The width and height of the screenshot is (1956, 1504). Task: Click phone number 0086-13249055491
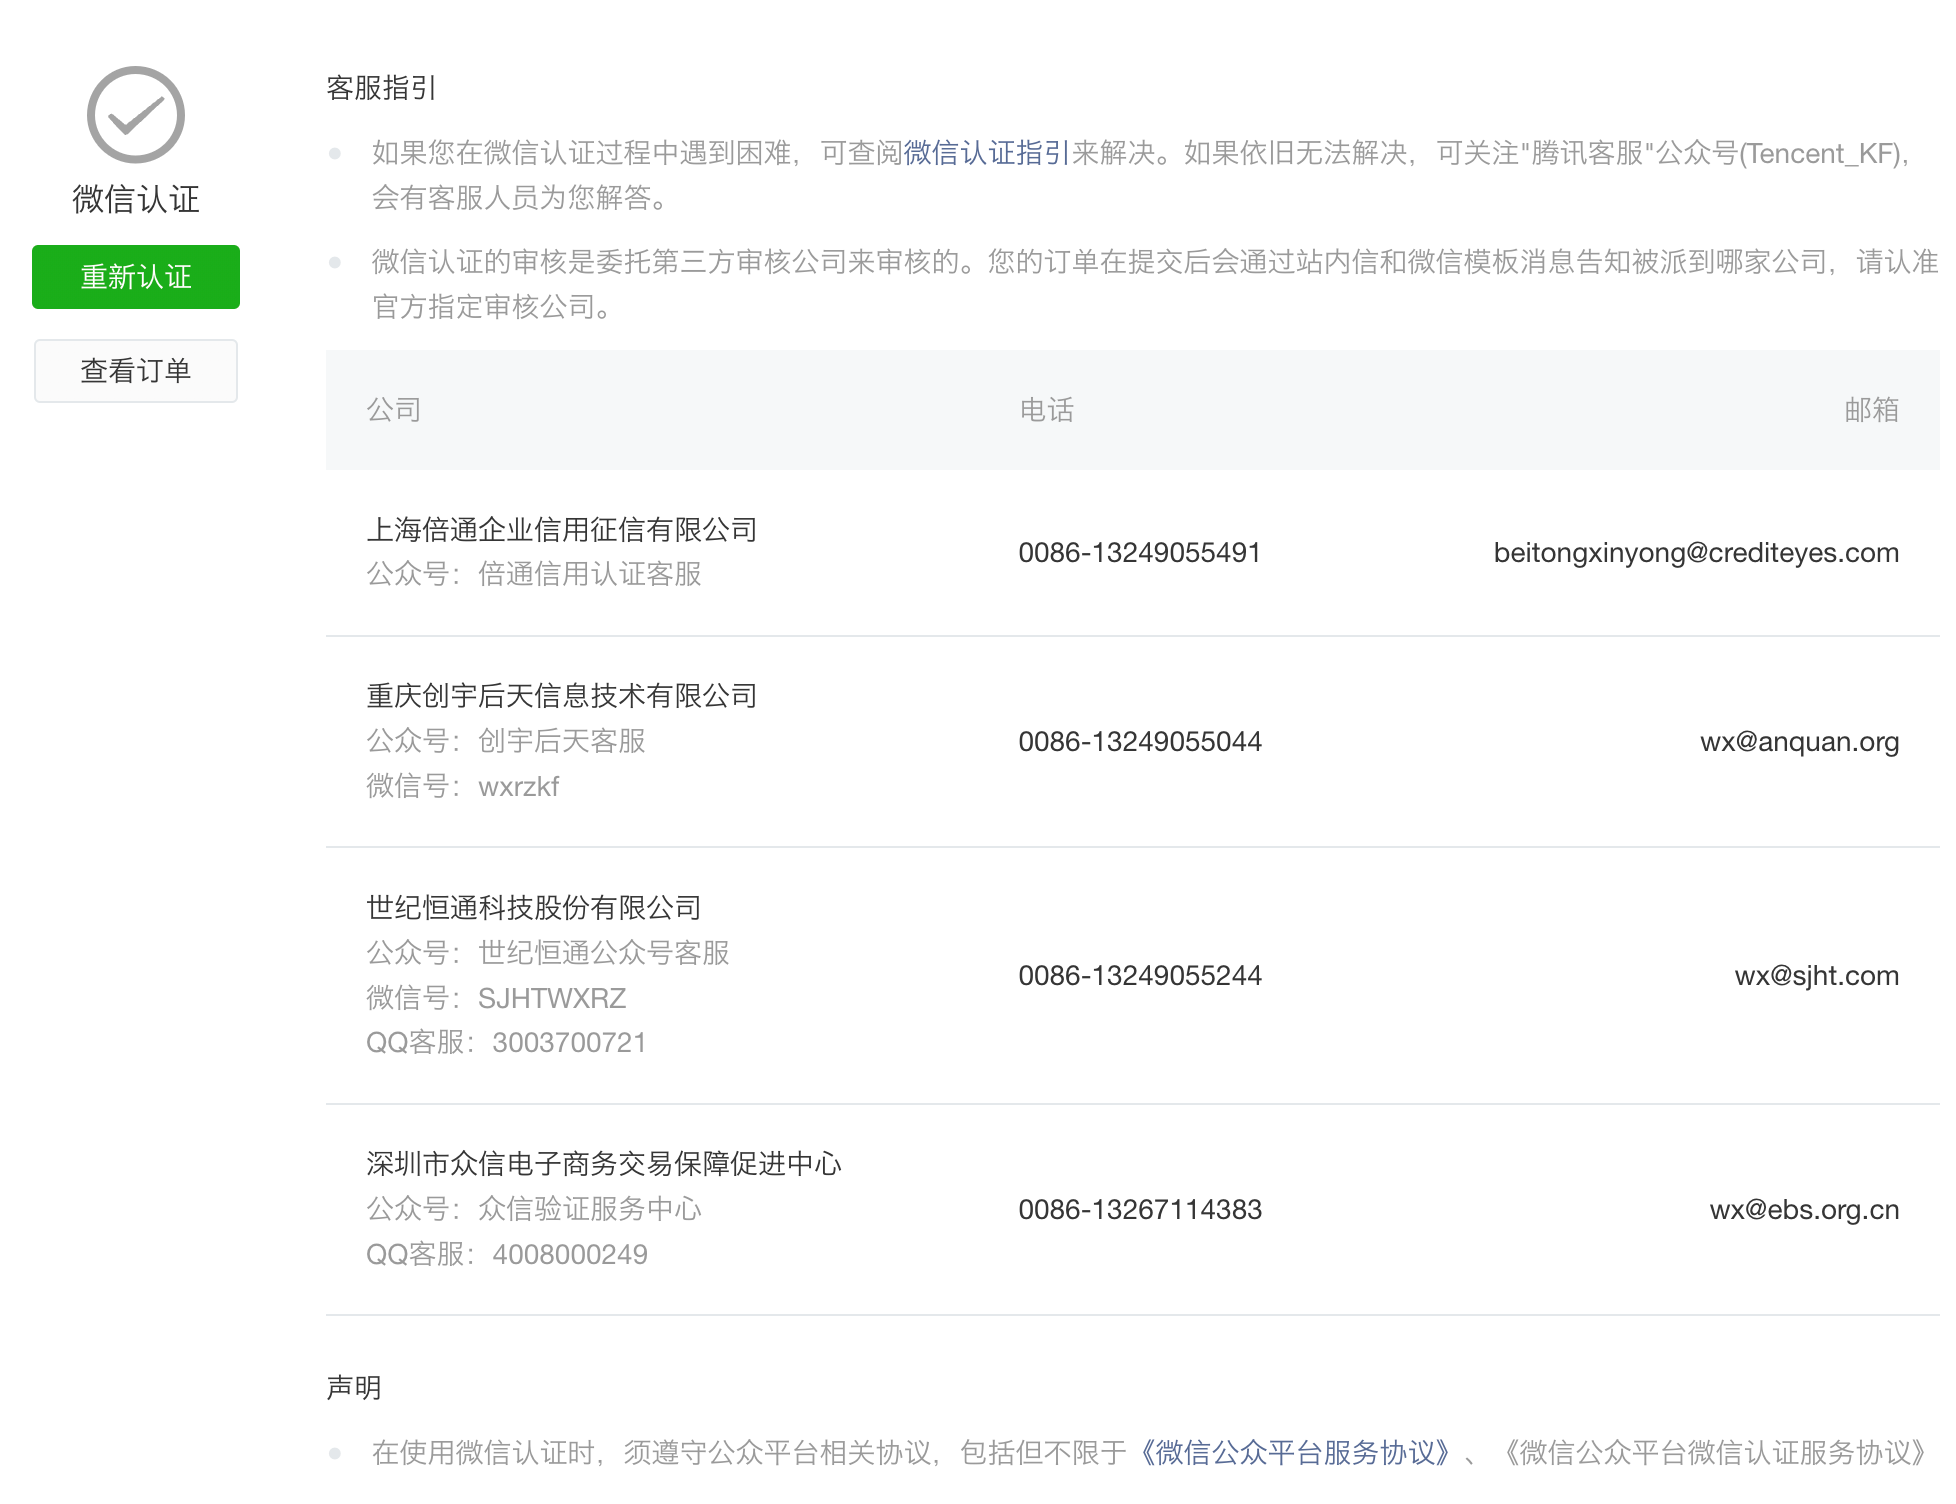click(x=1139, y=553)
